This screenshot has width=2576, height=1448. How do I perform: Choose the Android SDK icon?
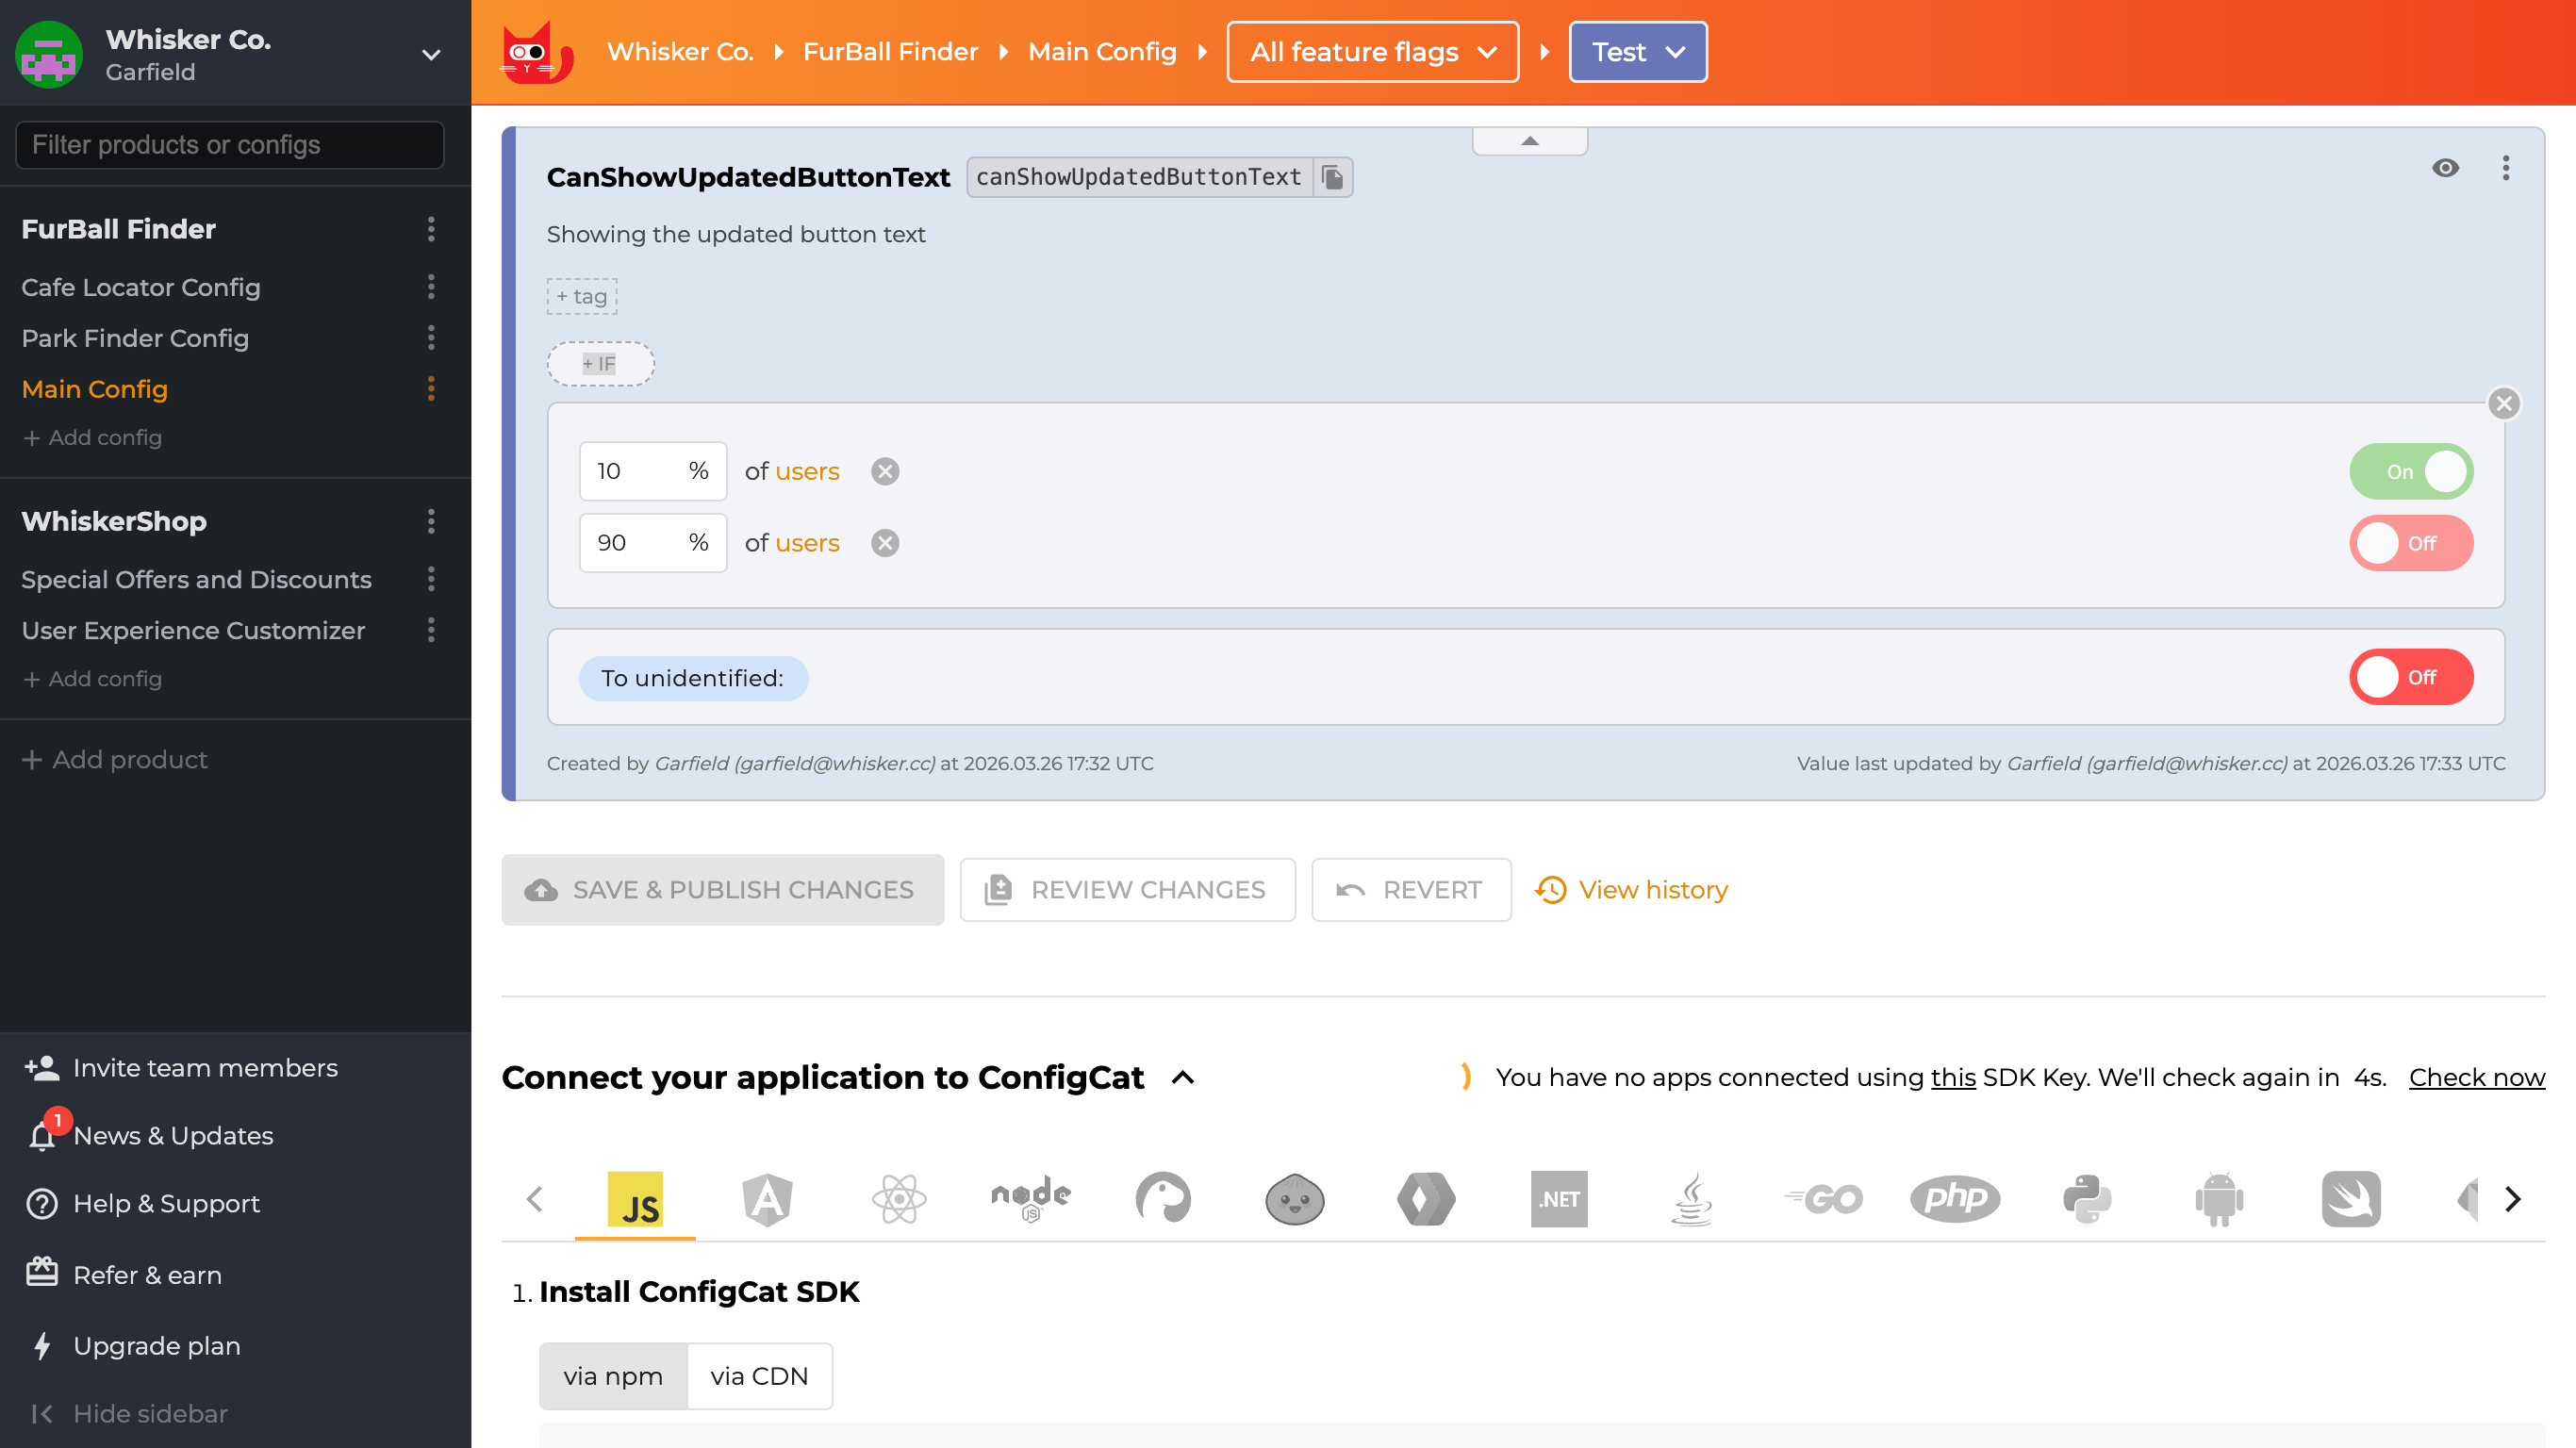click(2218, 1198)
